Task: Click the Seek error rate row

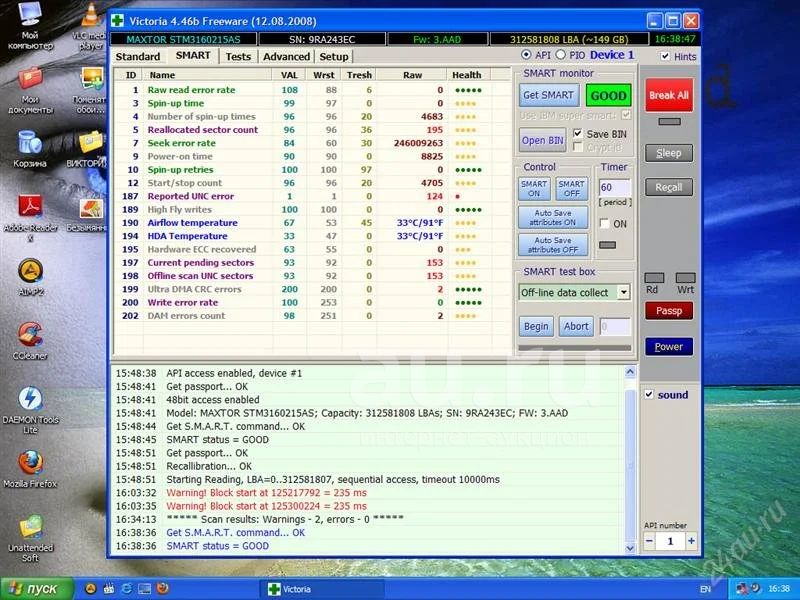Action: pos(312,143)
